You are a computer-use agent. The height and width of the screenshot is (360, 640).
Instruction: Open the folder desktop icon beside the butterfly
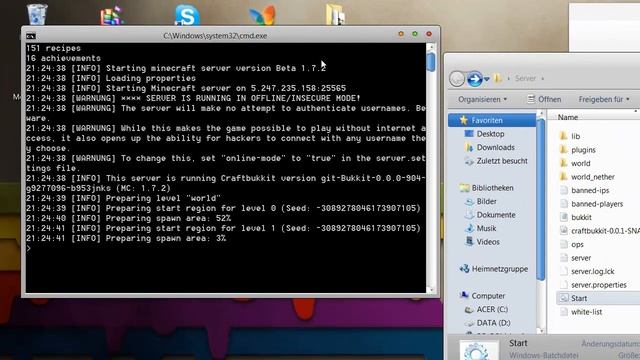pos(336,15)
